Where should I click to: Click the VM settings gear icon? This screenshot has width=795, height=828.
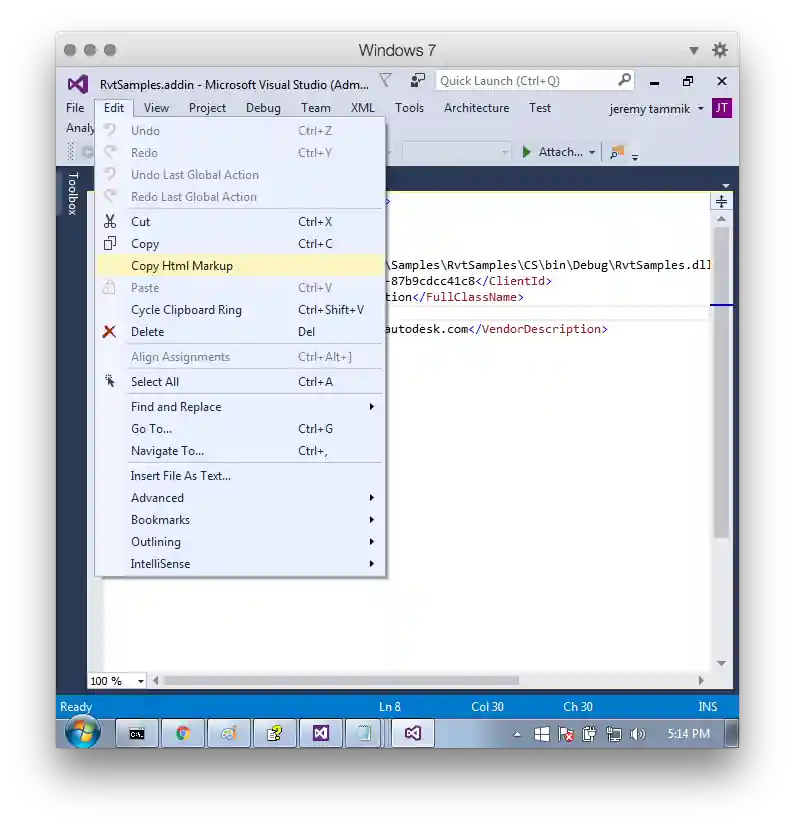click(719, 50)
